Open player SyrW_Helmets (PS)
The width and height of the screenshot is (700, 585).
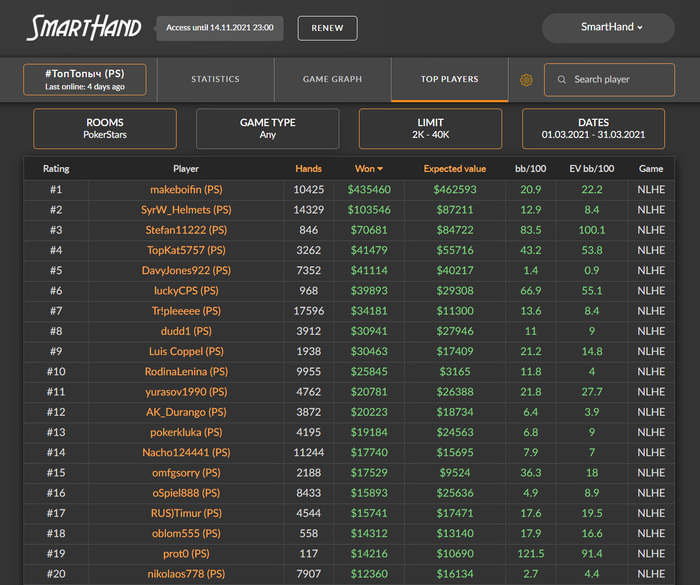pyautogui.click(x=186, y=210)
